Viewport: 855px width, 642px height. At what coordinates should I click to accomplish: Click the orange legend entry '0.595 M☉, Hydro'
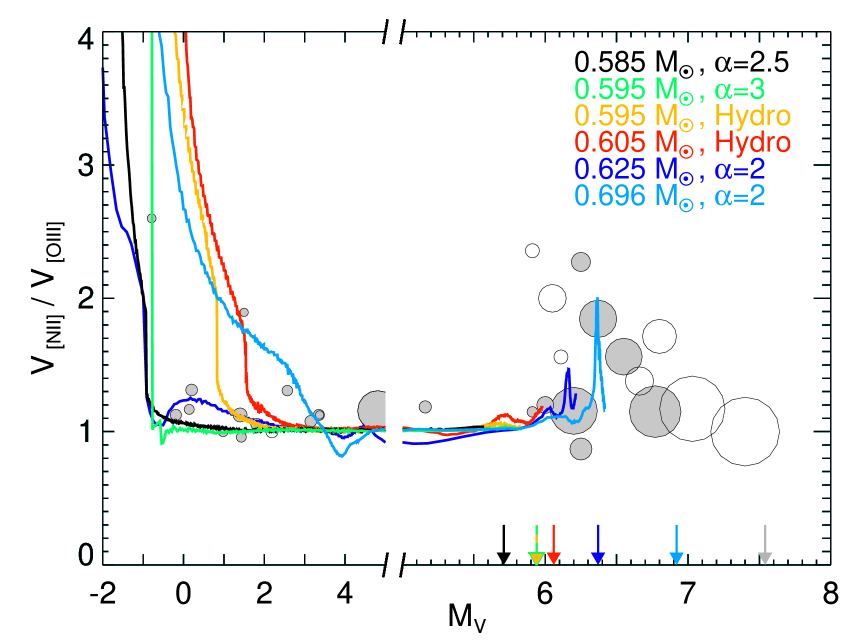click(x=683, y=116)
